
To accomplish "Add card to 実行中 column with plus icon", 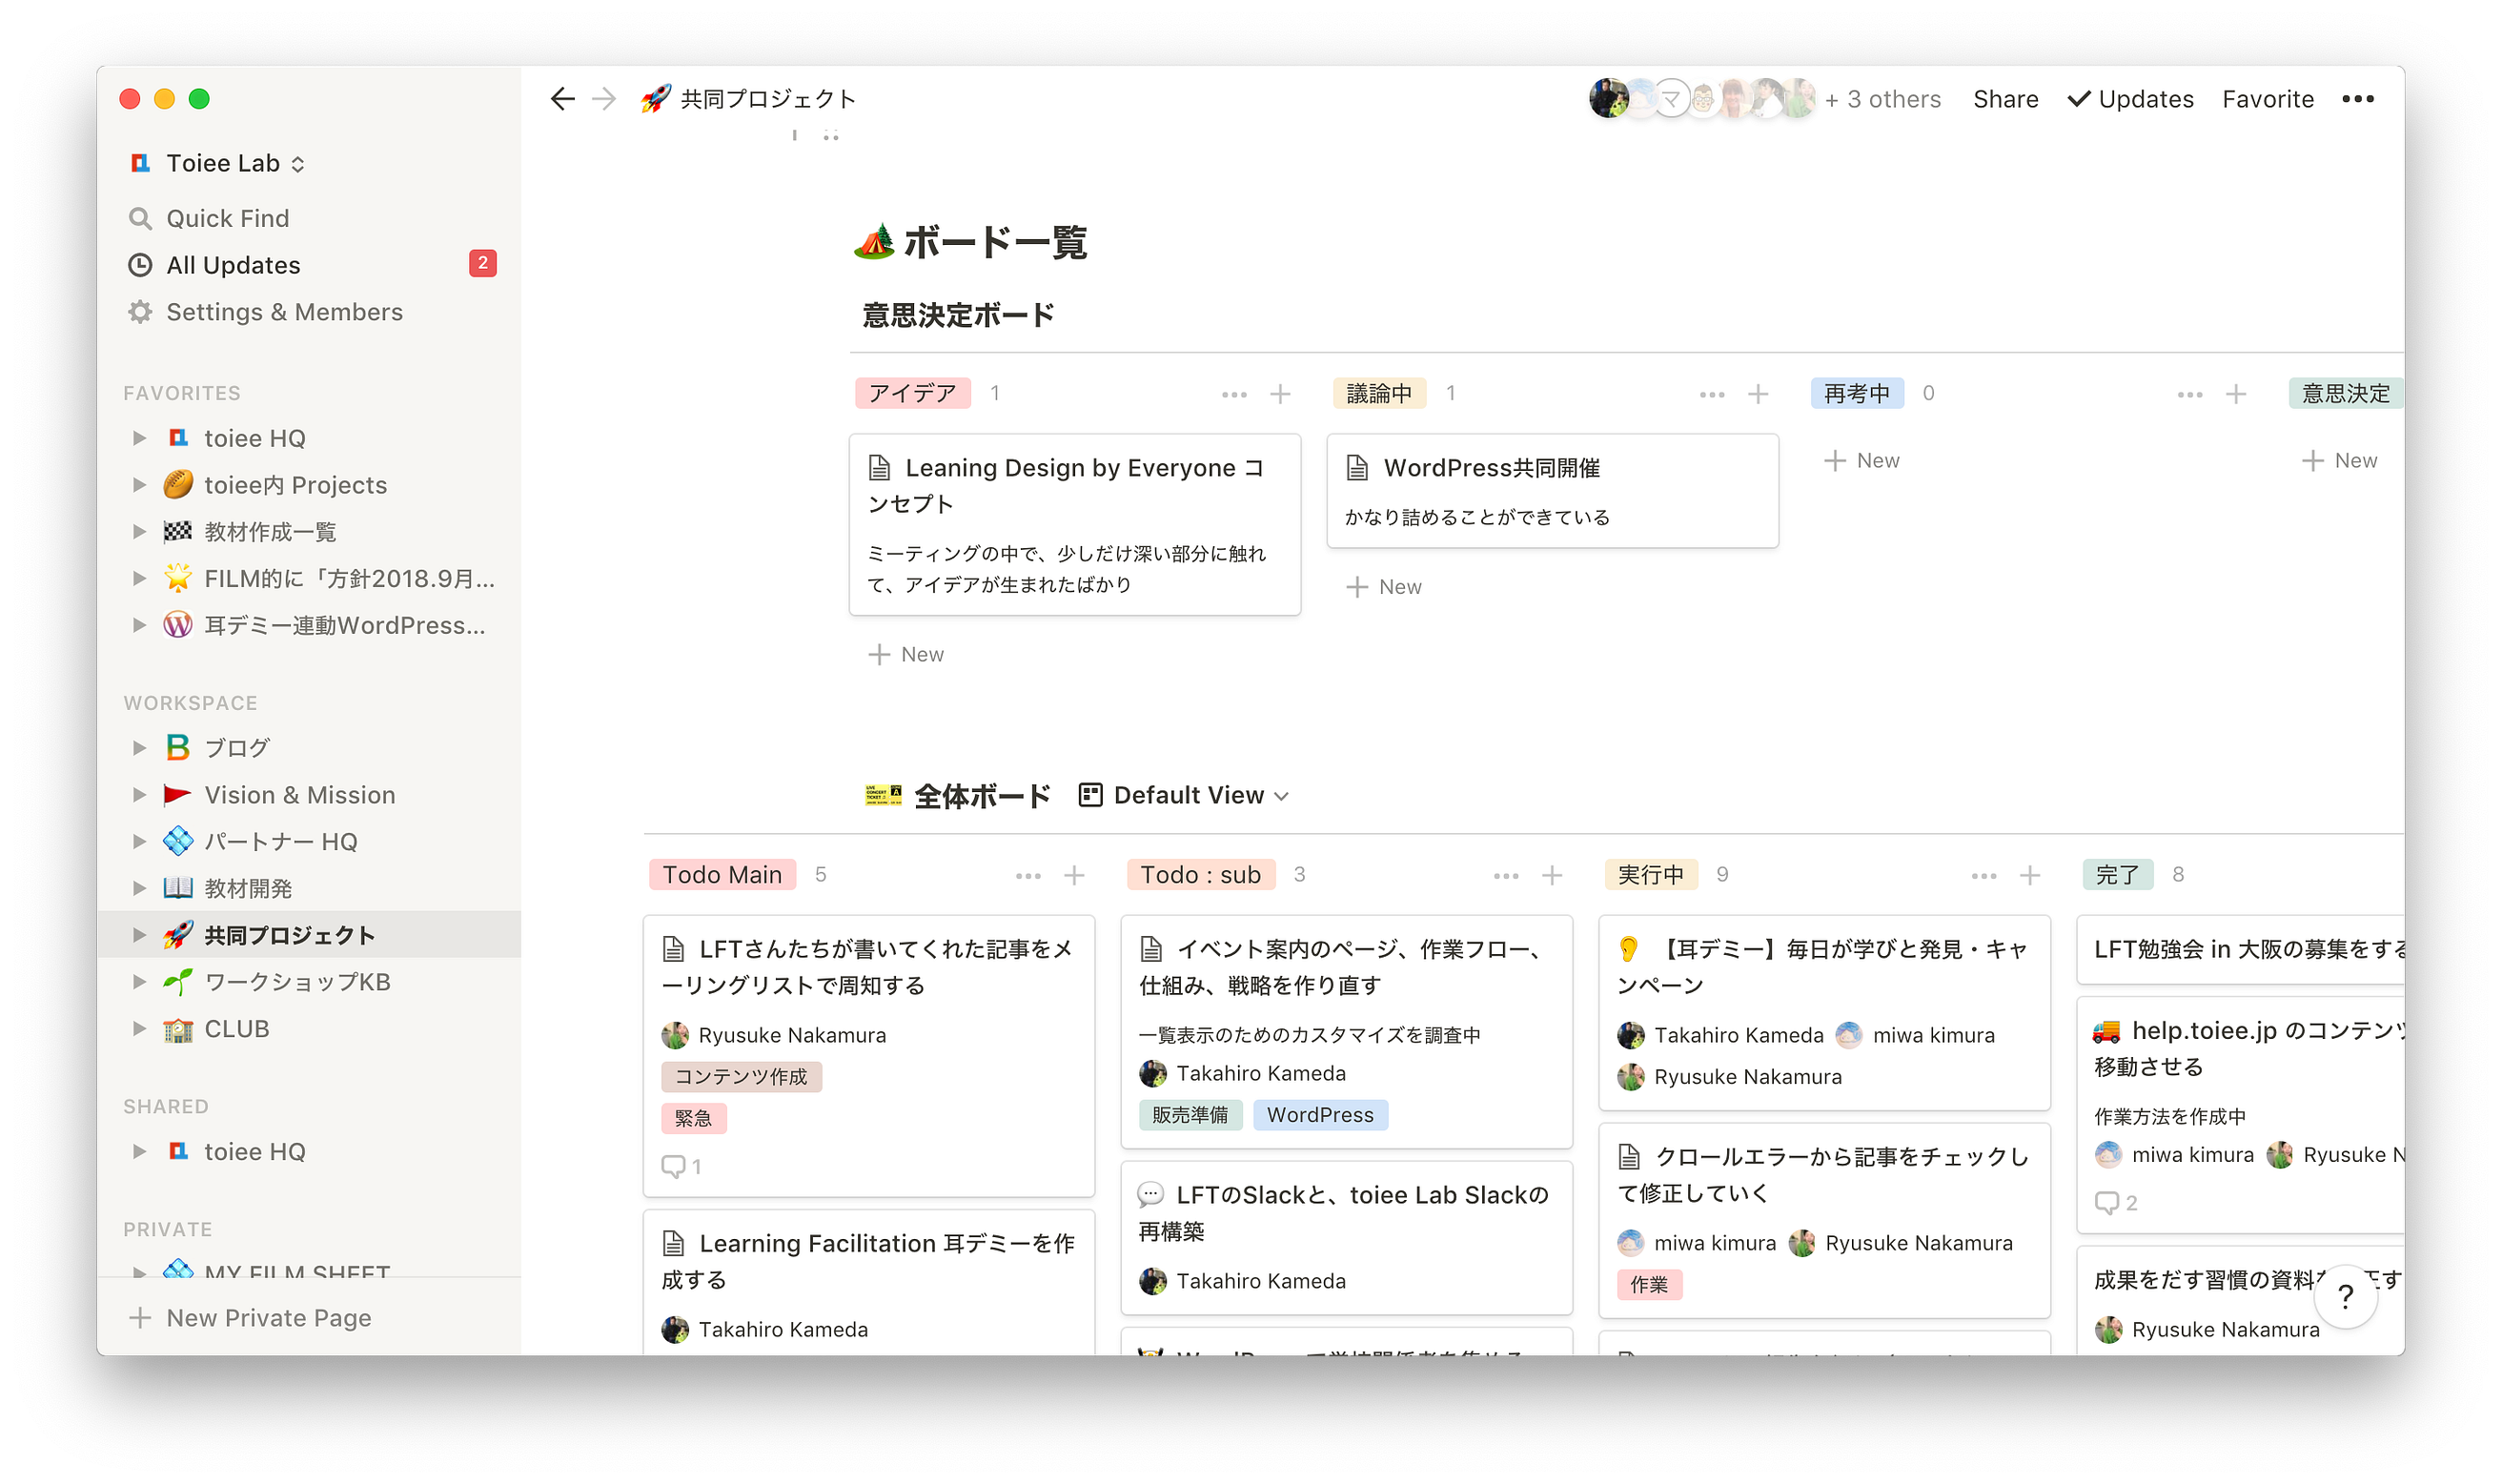I will [x=2029, y=875].
